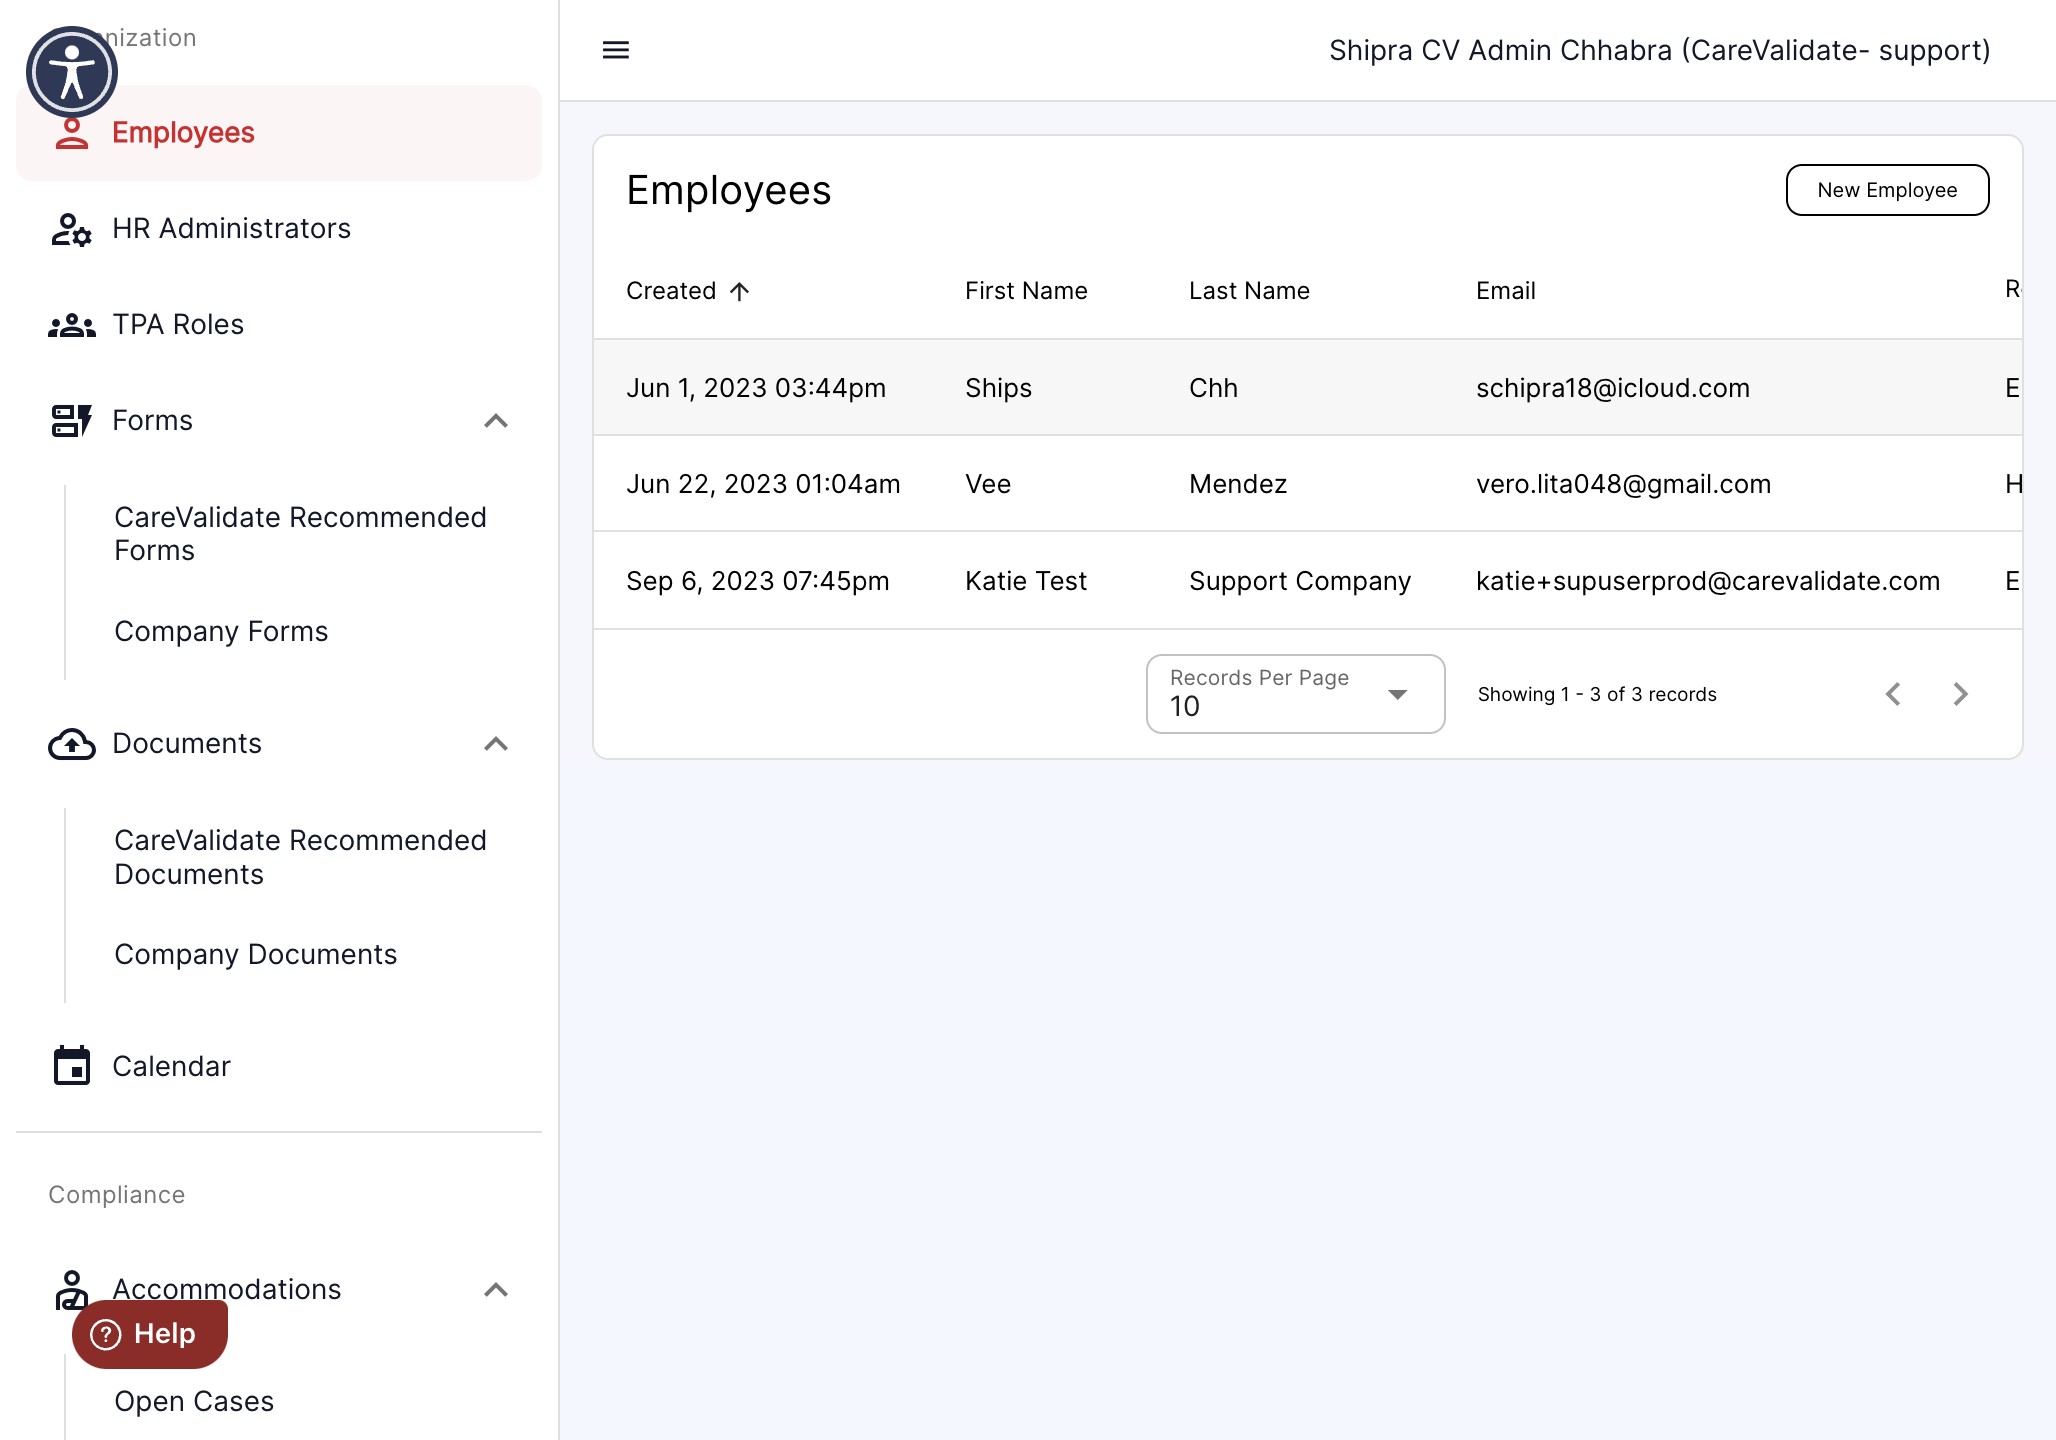Go to previous page of records
The width and height of the screenshot is (2056, 1440).
1893,694
